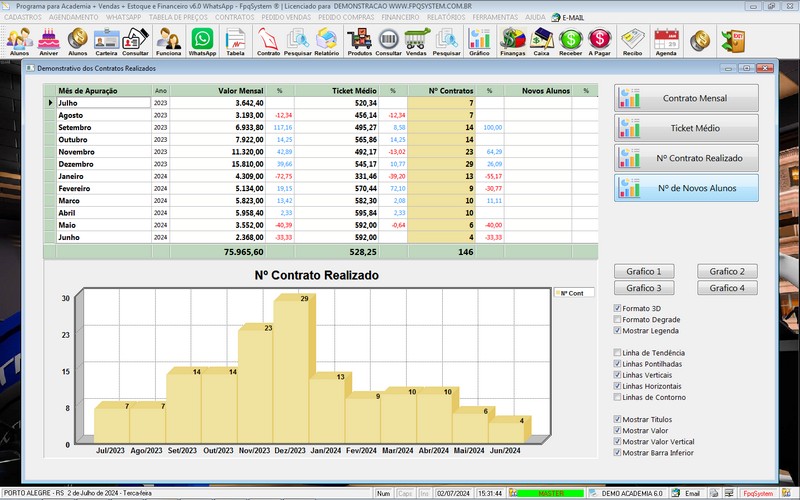The width and height of the screenshot is (800, 500).
Task: Open the Vendas shopping cart icon
Action: click(x=416, y=41)
